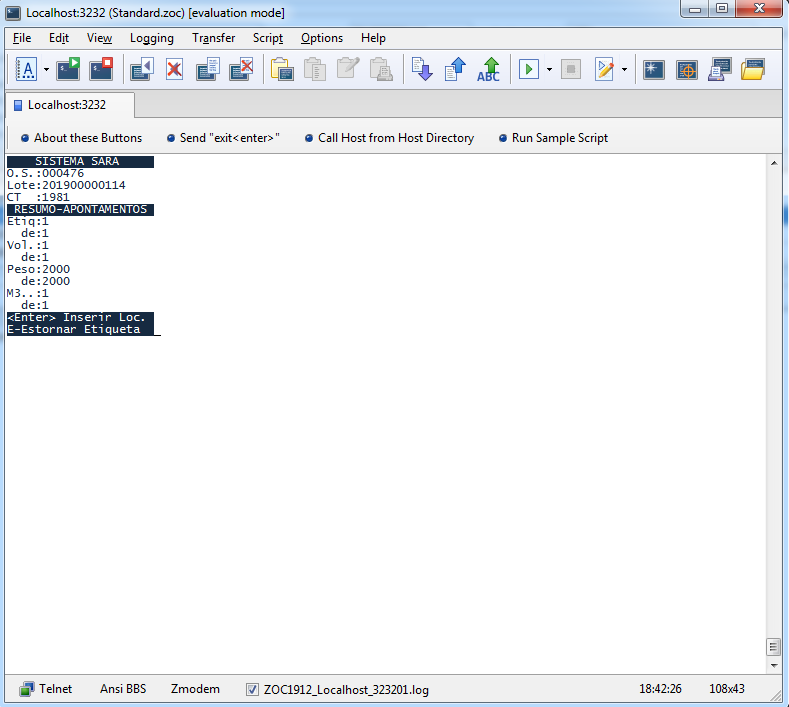Screen dimensions: 789x707
Task: Open the Transfer menu
Action: tap(213, 38)
